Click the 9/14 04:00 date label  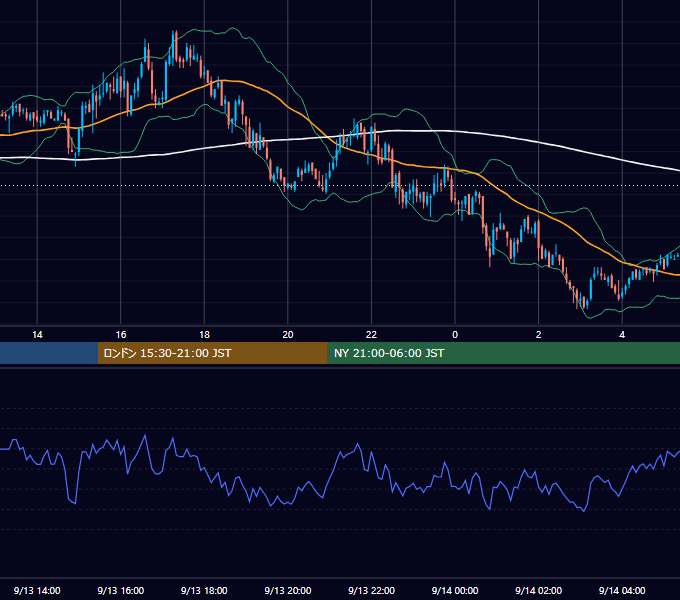pyautogui.click(x=622, y=590)
